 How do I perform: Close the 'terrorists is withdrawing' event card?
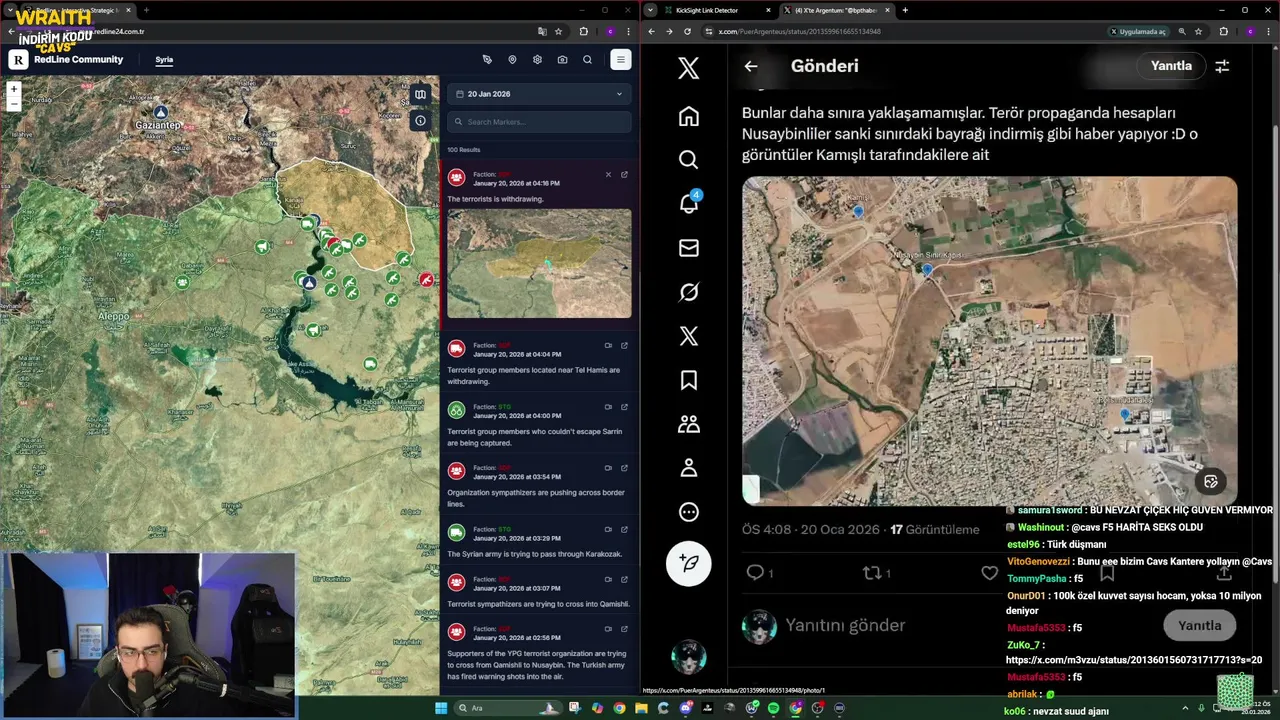tap(608, 174)
